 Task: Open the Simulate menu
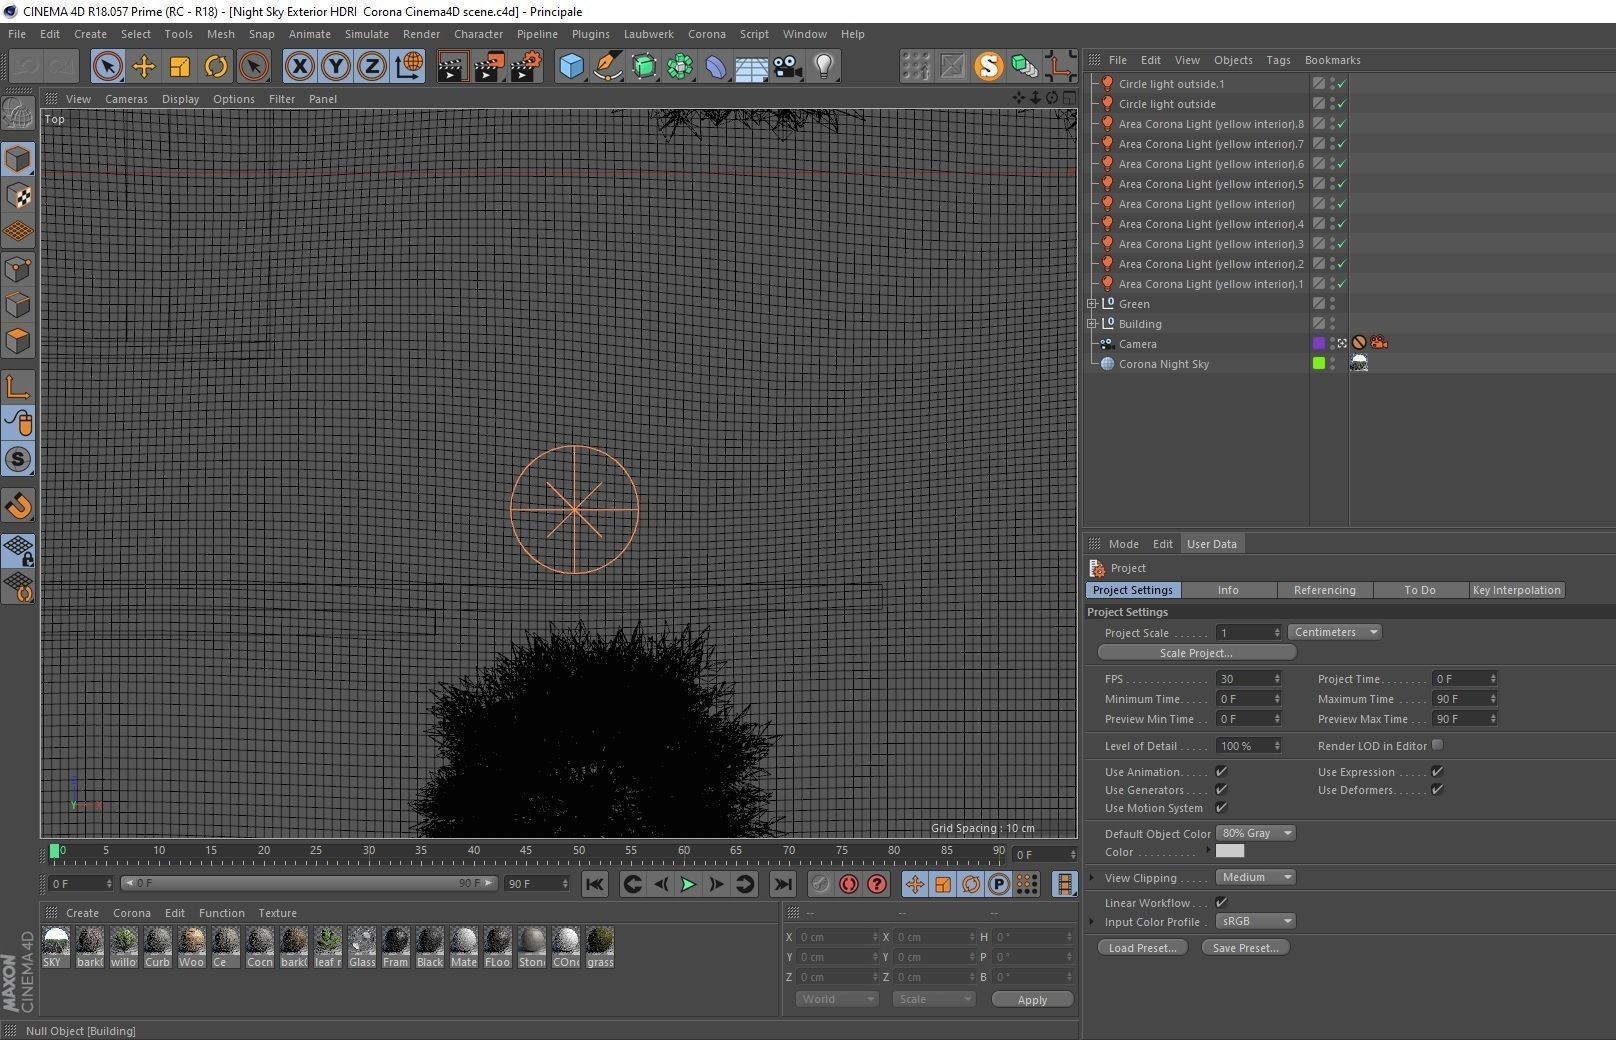point(366,34)
